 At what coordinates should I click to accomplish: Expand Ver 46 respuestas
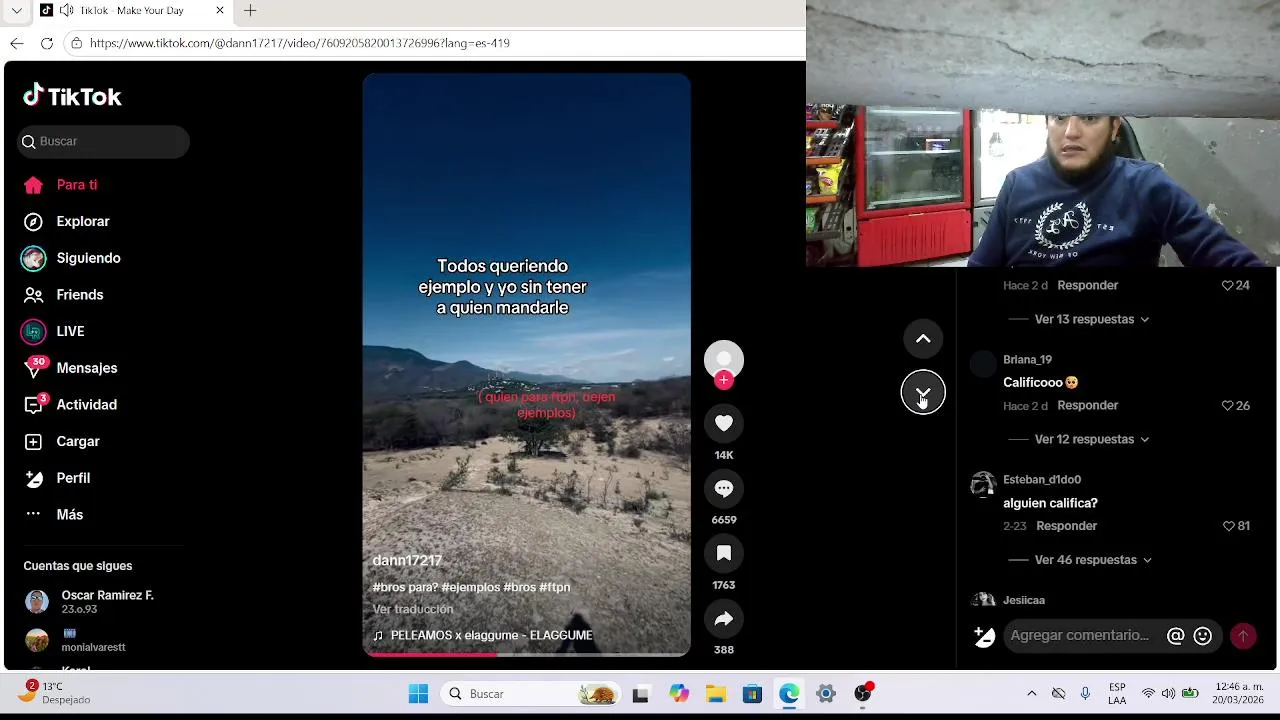[1093, 560]
